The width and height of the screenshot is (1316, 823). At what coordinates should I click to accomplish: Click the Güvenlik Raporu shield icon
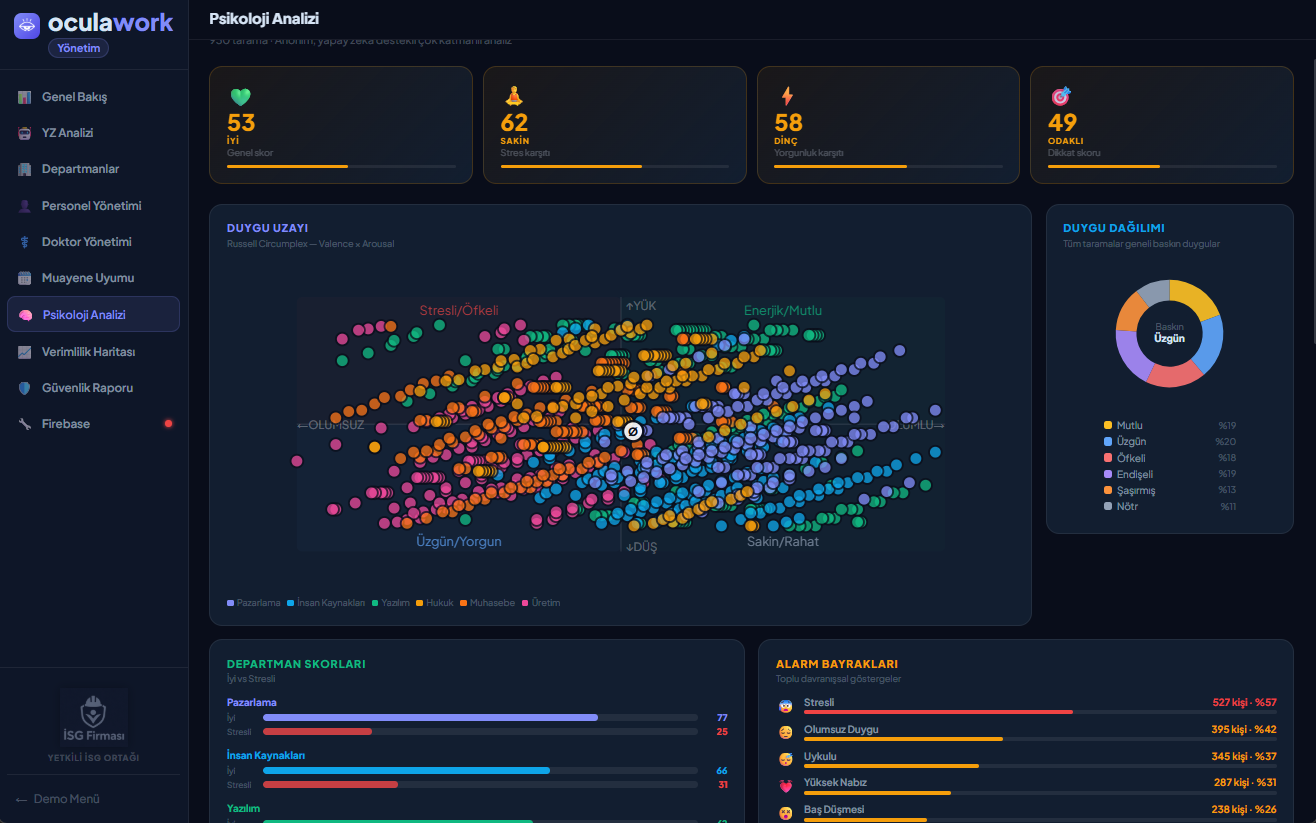point(25,388)
